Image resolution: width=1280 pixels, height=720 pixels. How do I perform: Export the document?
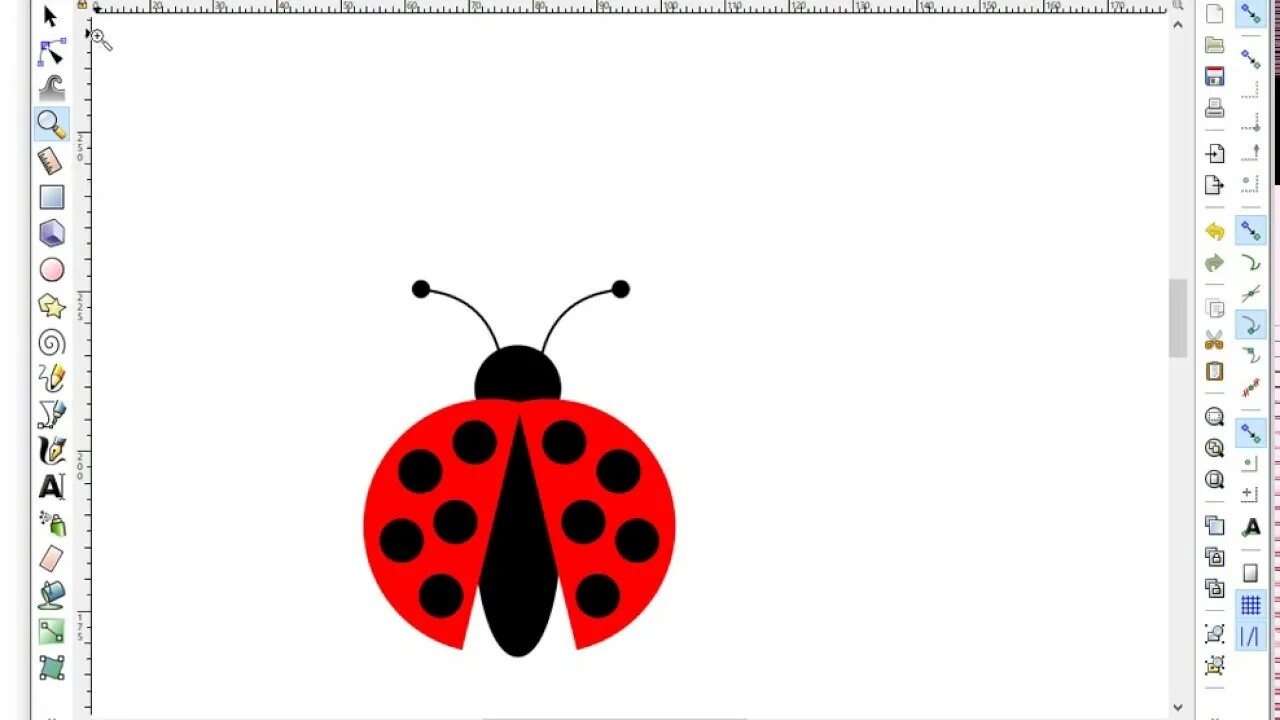(x=1215, y=185)
